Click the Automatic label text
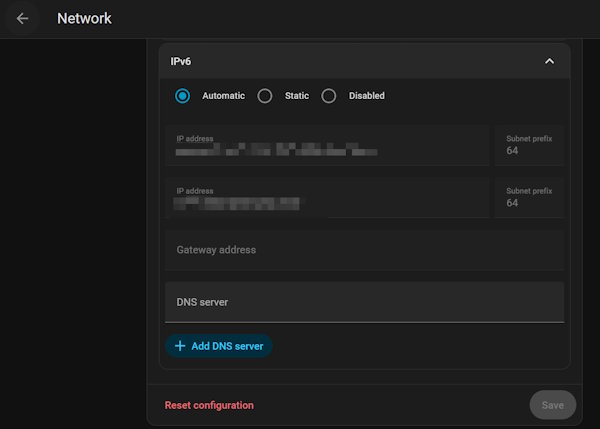Image resolution: width=600 pixels, height=429 pixels. pyautogui.click(x=223, y=96)
